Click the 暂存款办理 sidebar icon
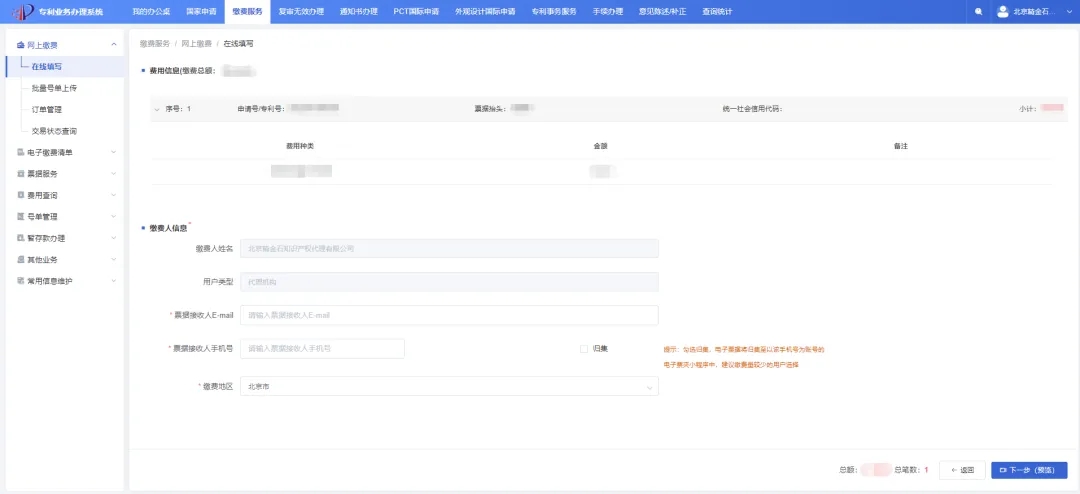The width and height of the screenshot is (1080, 494). (20, 238)
